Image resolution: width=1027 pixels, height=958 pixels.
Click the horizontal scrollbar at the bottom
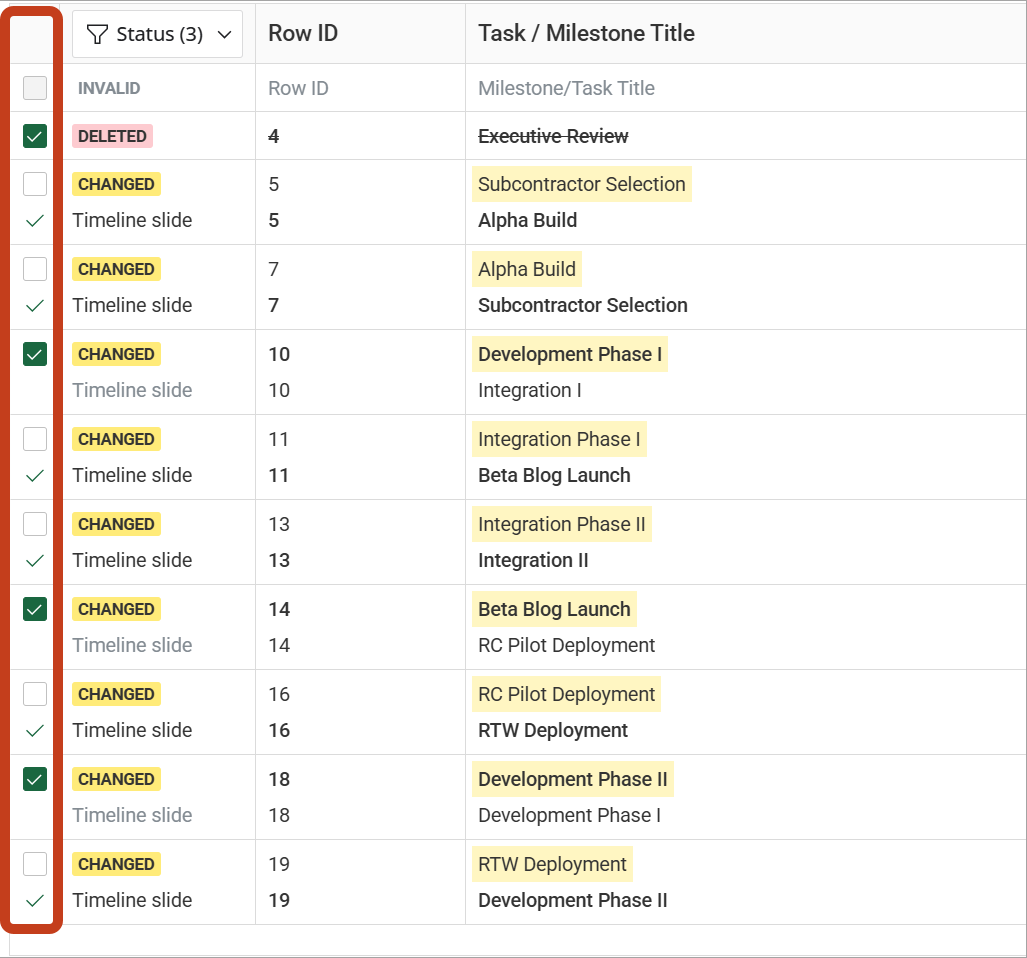pyautogui.click(x=513, y=950)
